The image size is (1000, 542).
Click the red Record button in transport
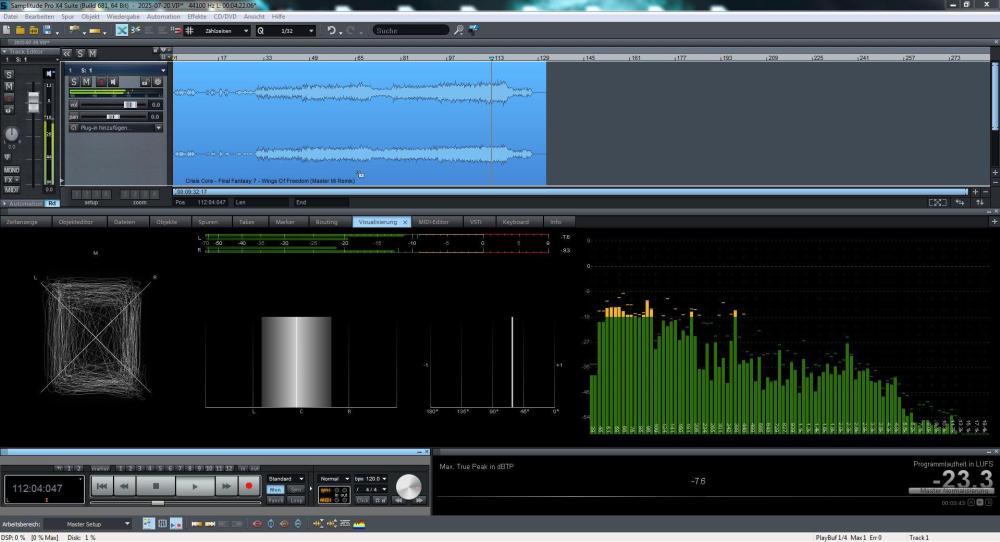[249, 486]
